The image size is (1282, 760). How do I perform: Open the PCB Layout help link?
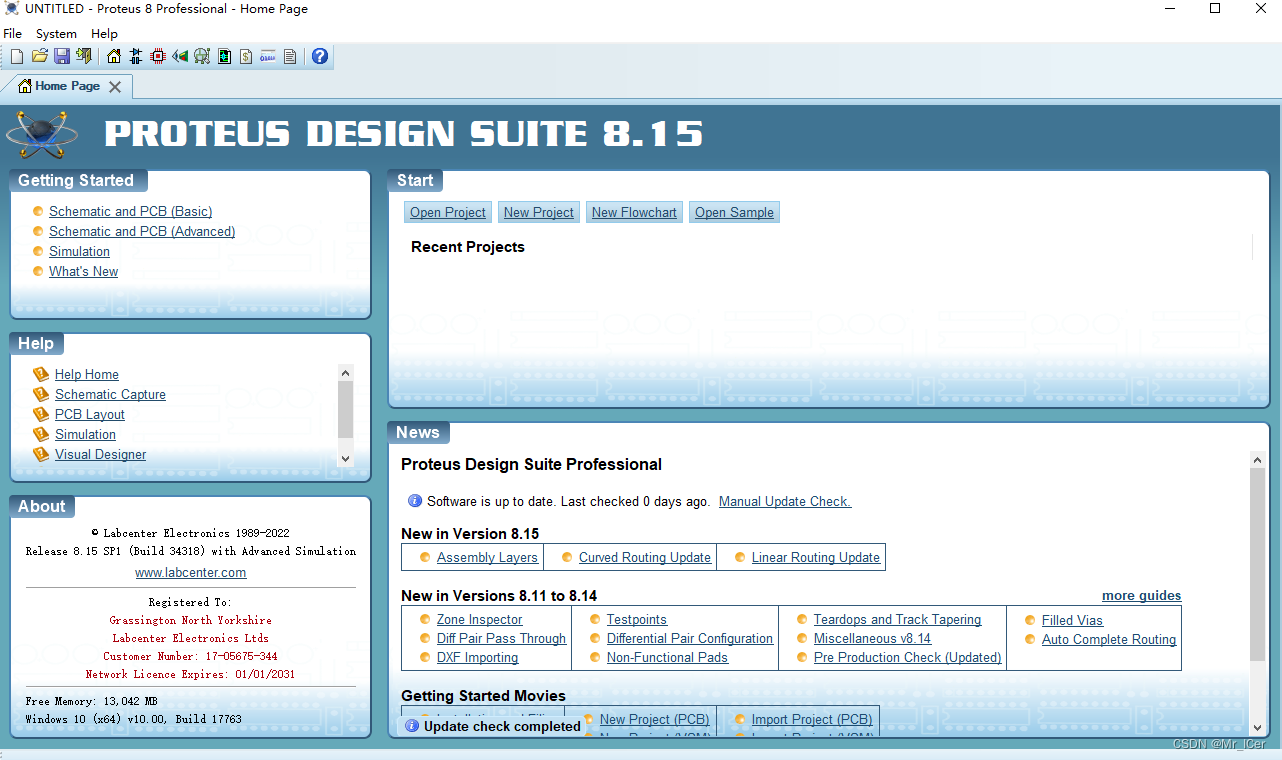coord(90,414)
